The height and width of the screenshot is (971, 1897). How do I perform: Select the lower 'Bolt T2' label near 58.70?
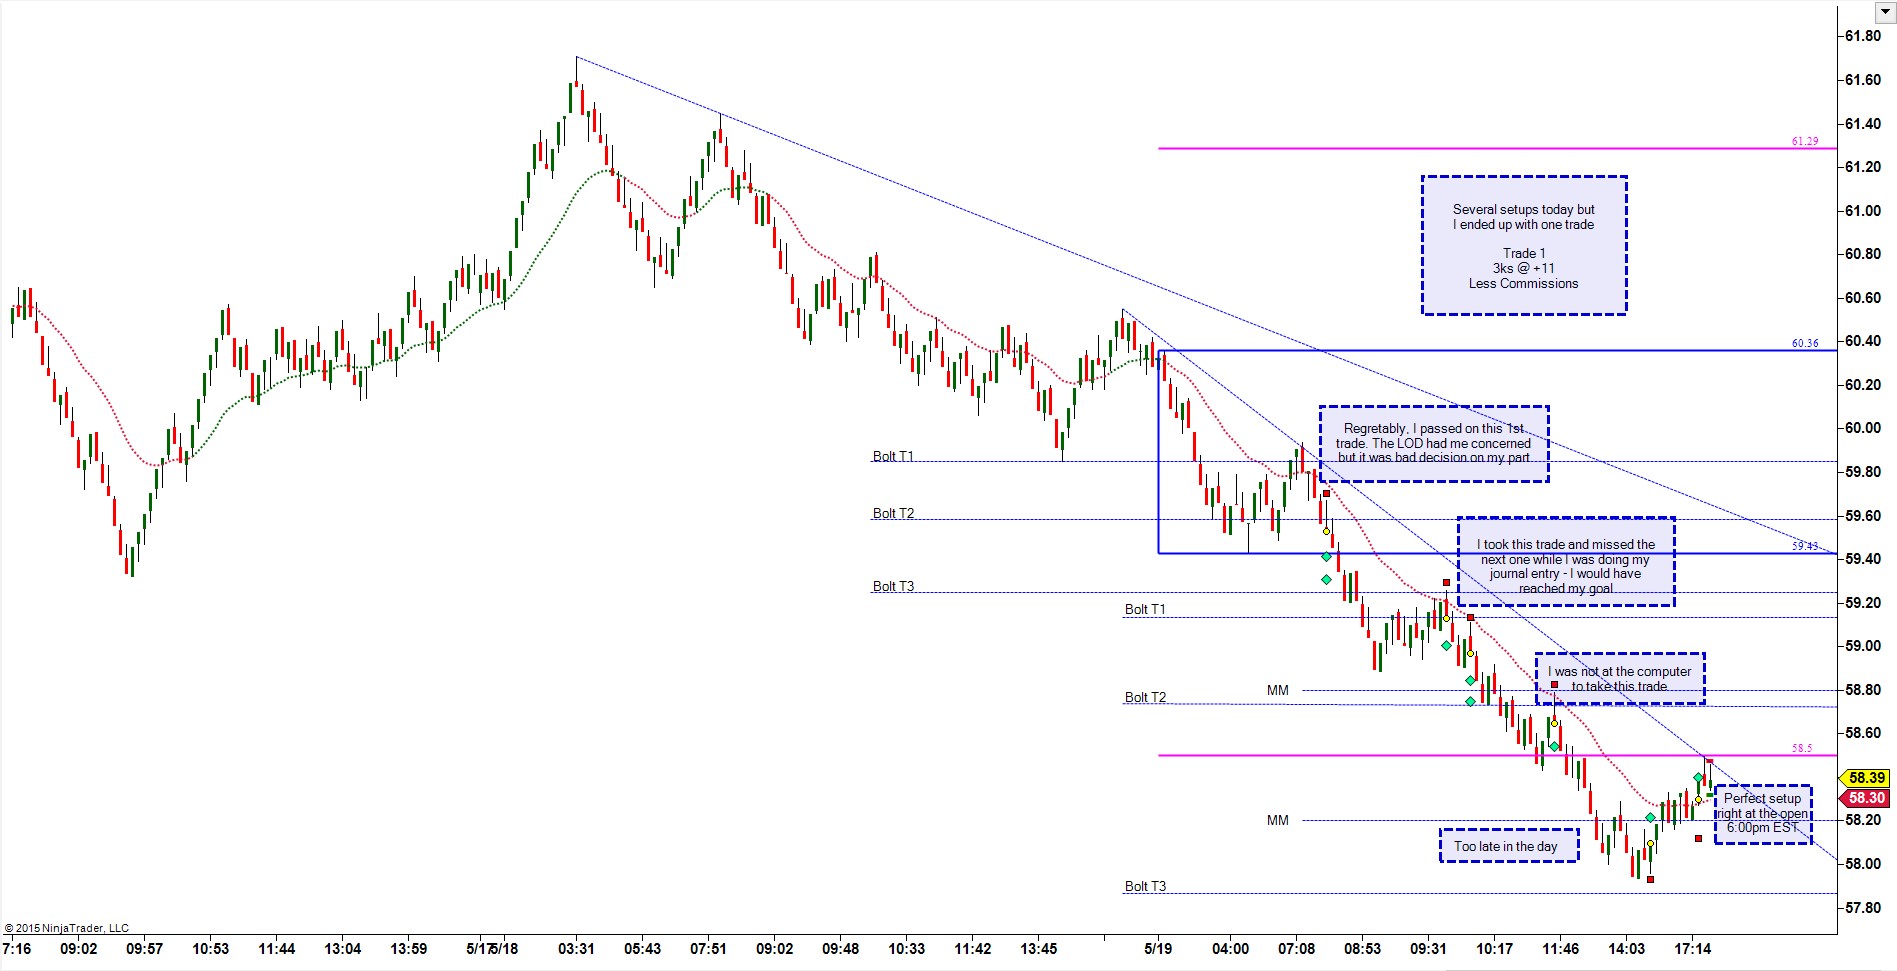click(1145, 697)
